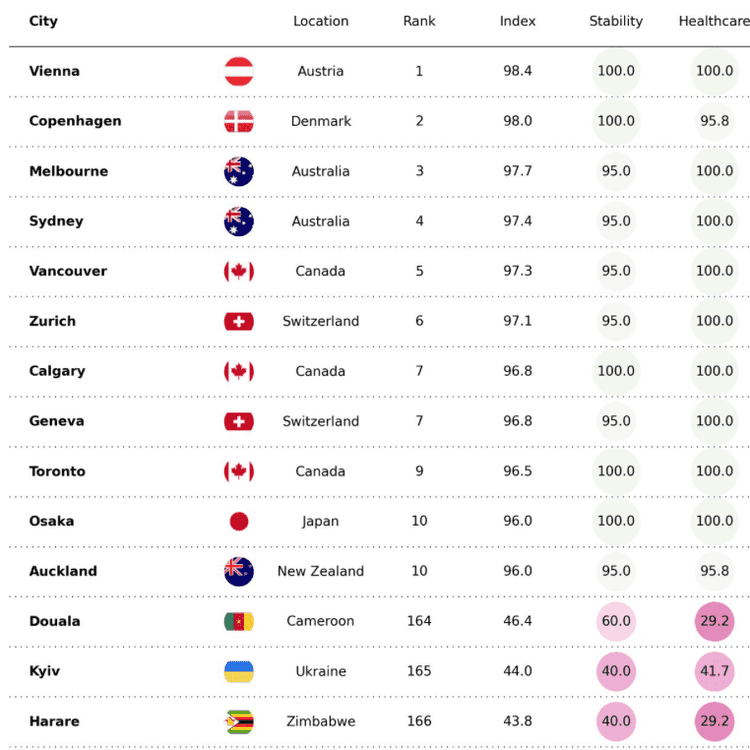Click the Austria flag icon beside Vienna
Image resolution: width=750 pixels, height=750 pixels.
[x=239, y=71]
